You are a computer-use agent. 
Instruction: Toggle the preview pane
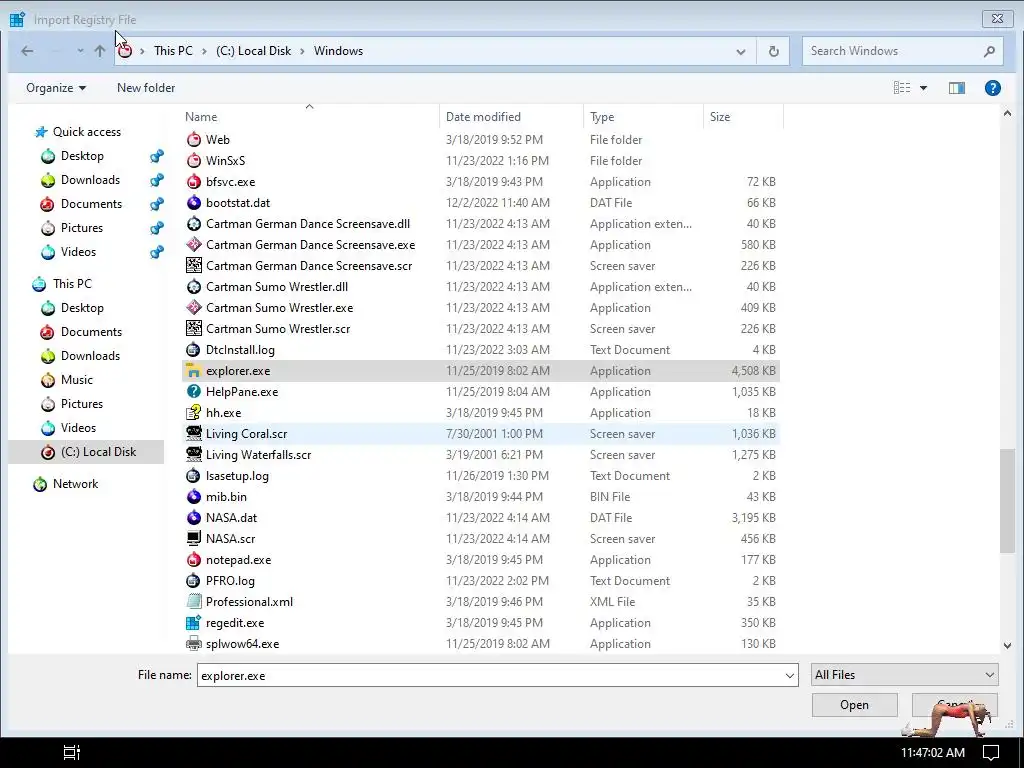957,88
